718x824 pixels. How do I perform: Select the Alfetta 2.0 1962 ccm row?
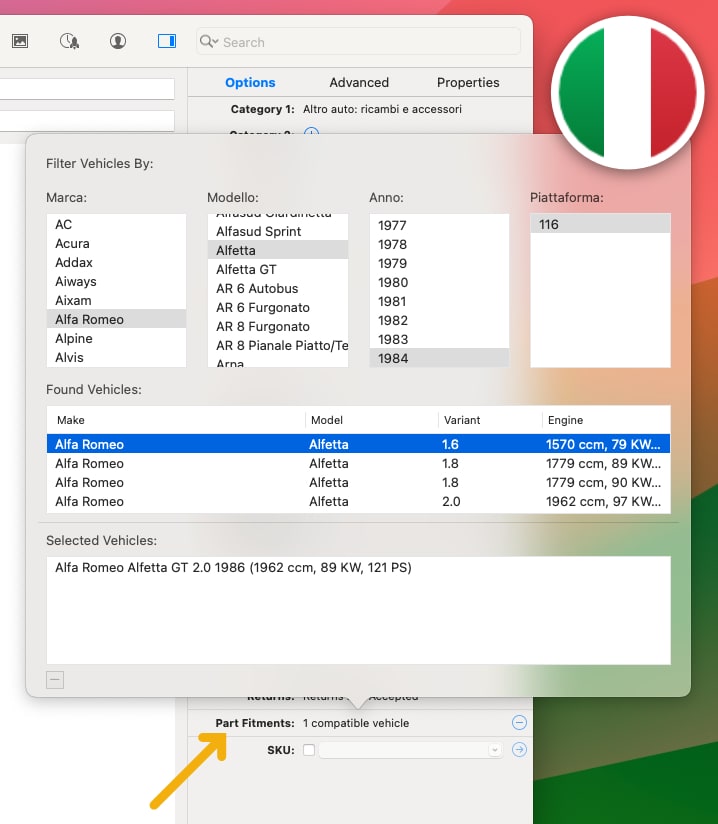(x=358, y=501)
